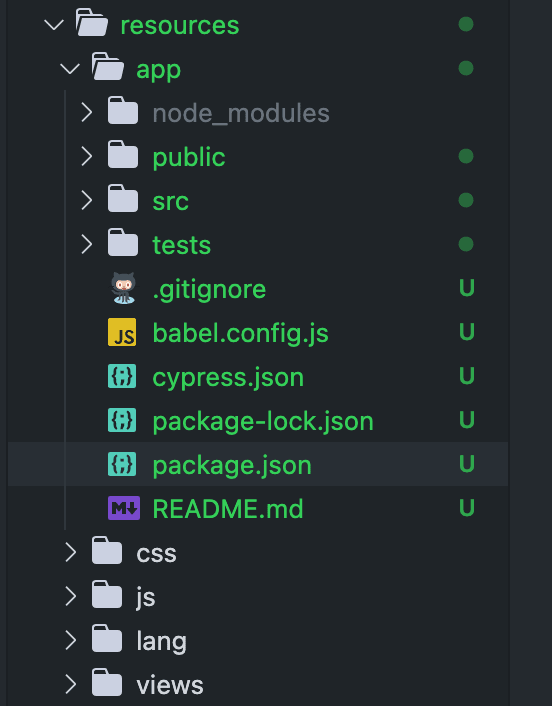
Task: Click the green status dot beside resources
Action: point(466,24)
